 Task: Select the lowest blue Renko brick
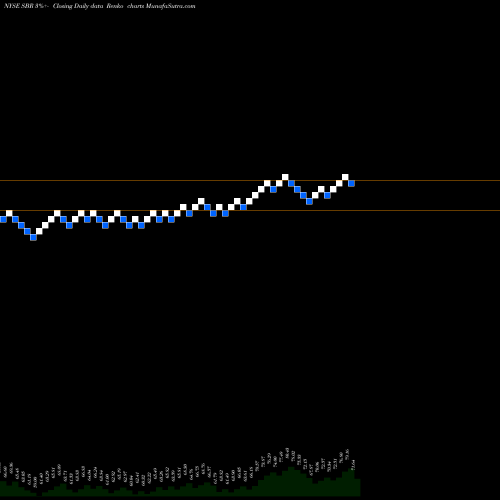pos(33,237)
